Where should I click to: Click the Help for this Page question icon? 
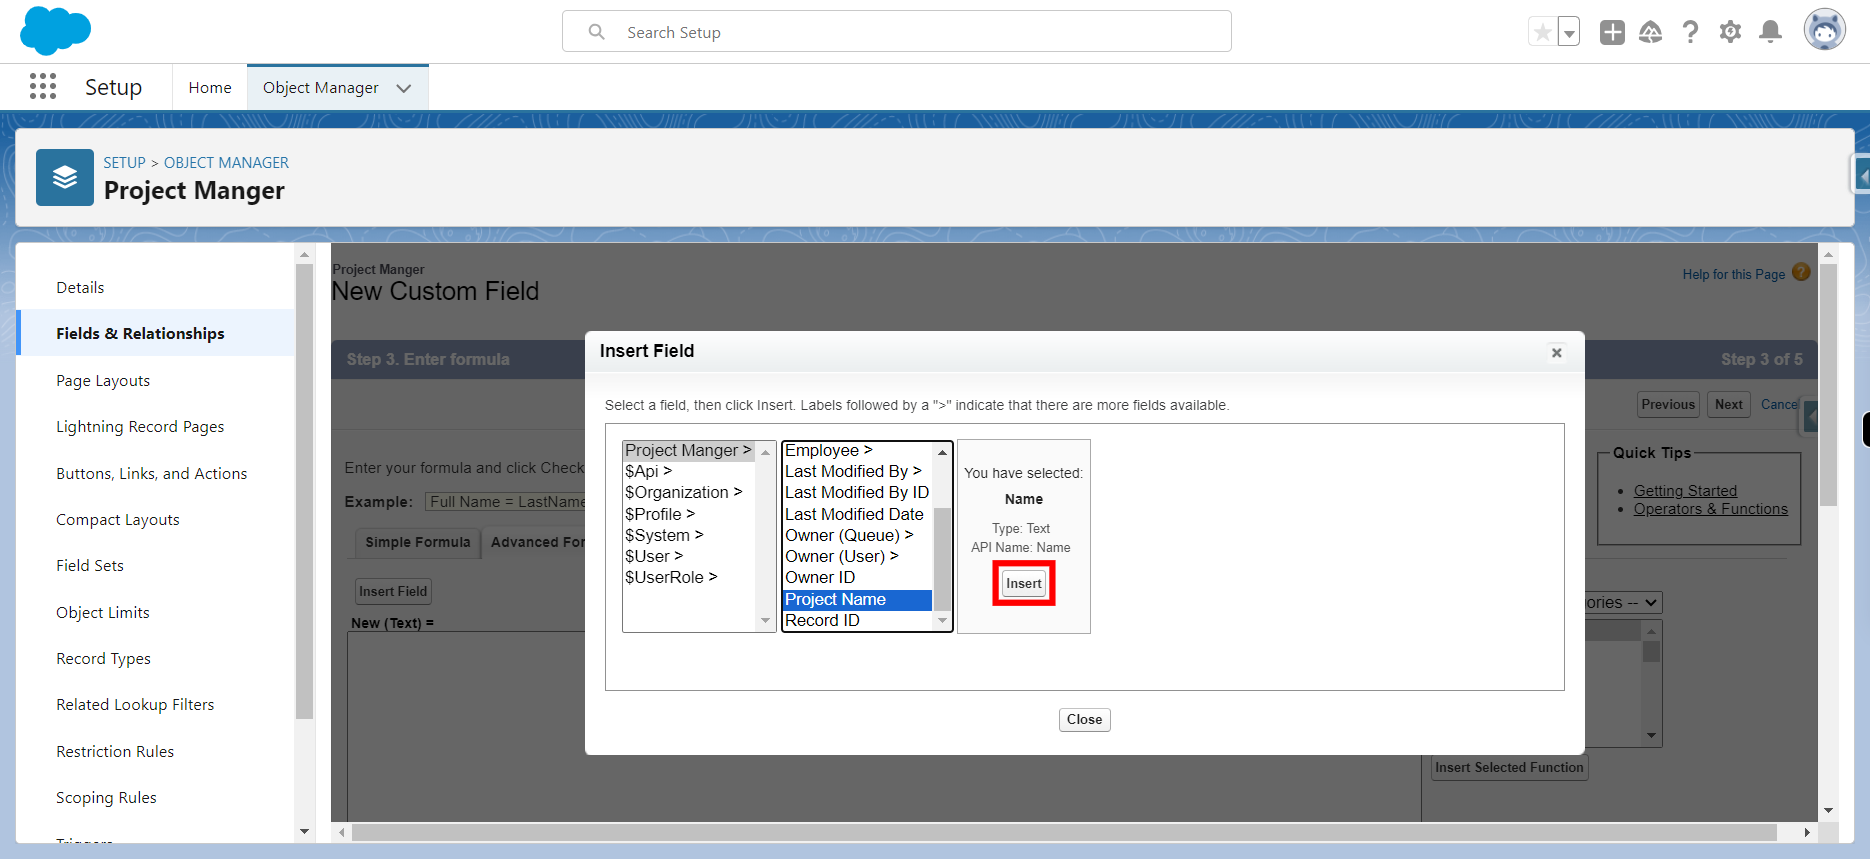(x=1801, y=272)
